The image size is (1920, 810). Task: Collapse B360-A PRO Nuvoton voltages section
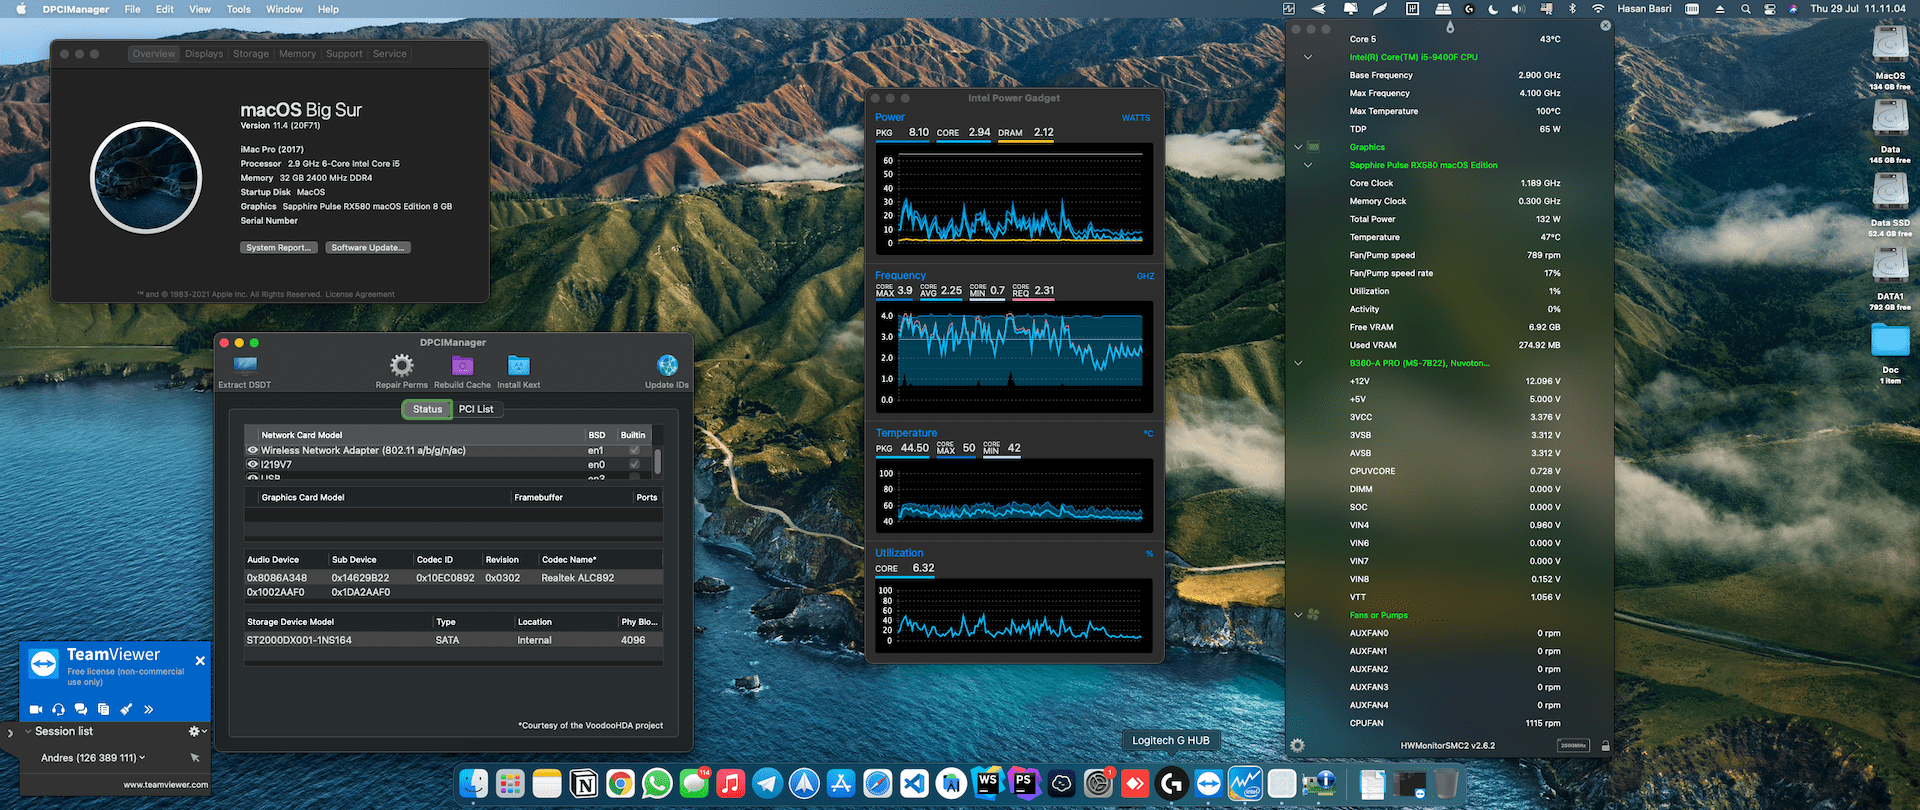click(x=1298, y=363)
